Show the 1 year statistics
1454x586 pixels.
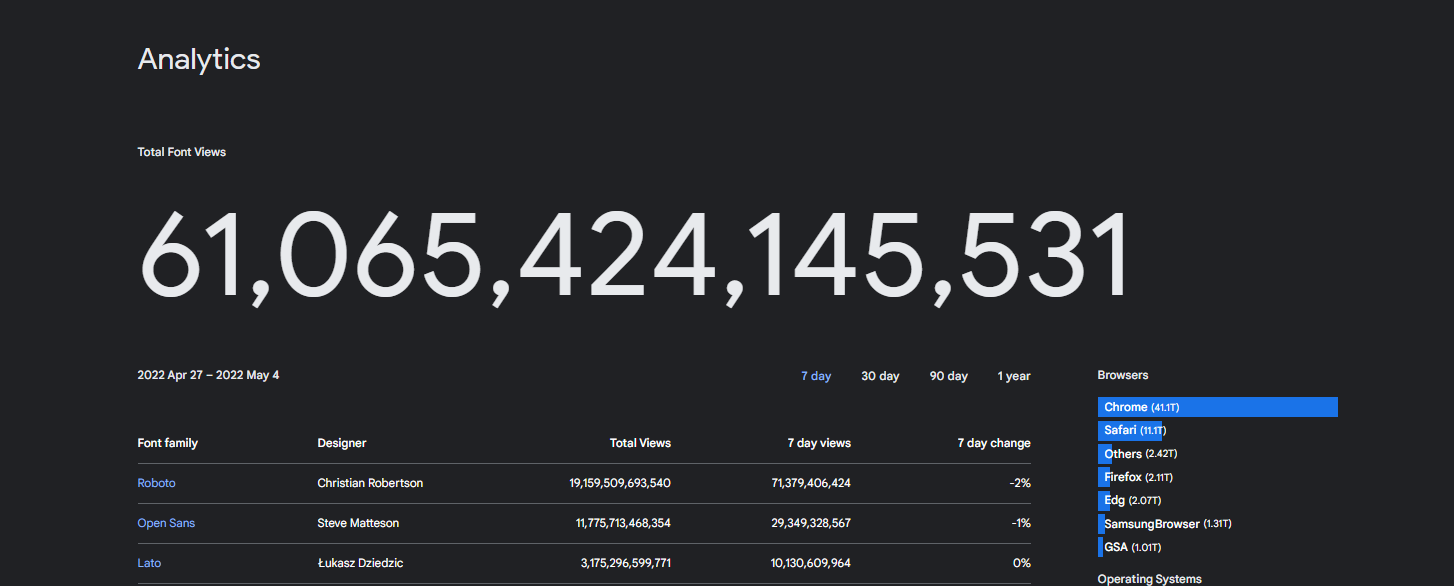tap(1013, 376)
